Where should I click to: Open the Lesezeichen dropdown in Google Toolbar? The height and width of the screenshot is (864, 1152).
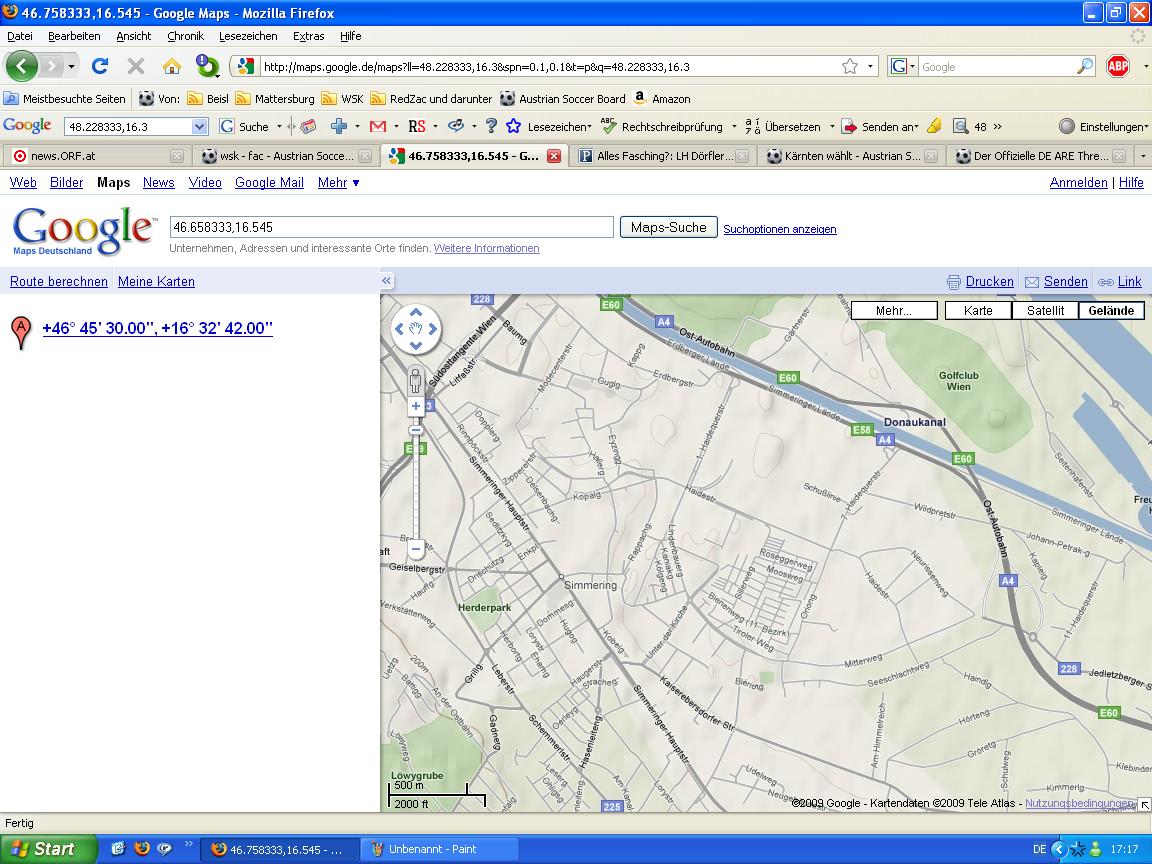click(x=548, y=126)
